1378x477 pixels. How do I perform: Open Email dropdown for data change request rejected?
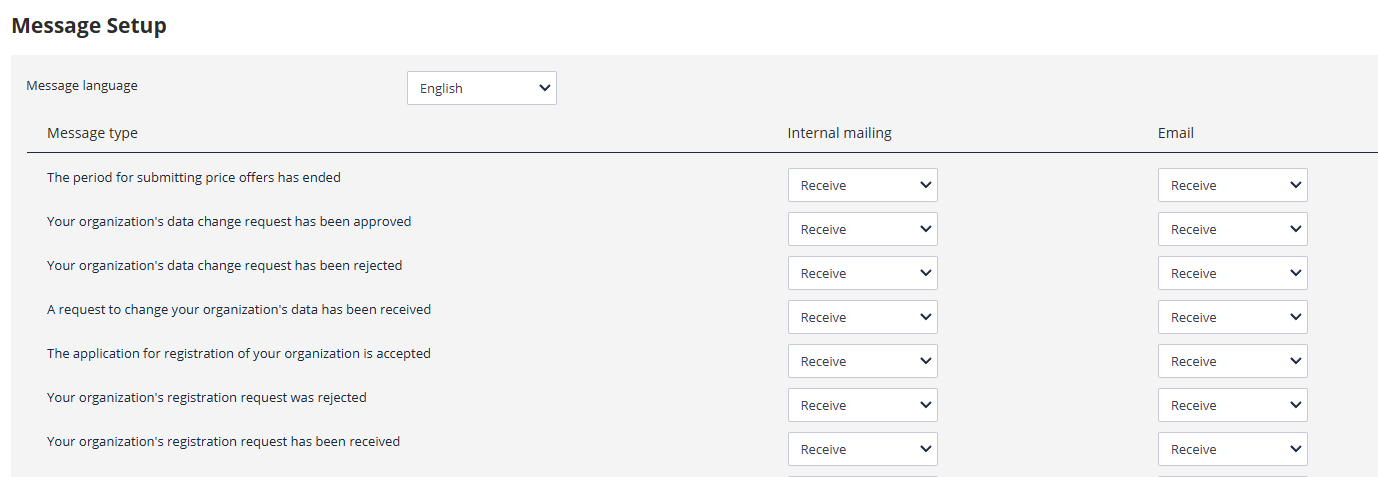[x=1233, y=273]
